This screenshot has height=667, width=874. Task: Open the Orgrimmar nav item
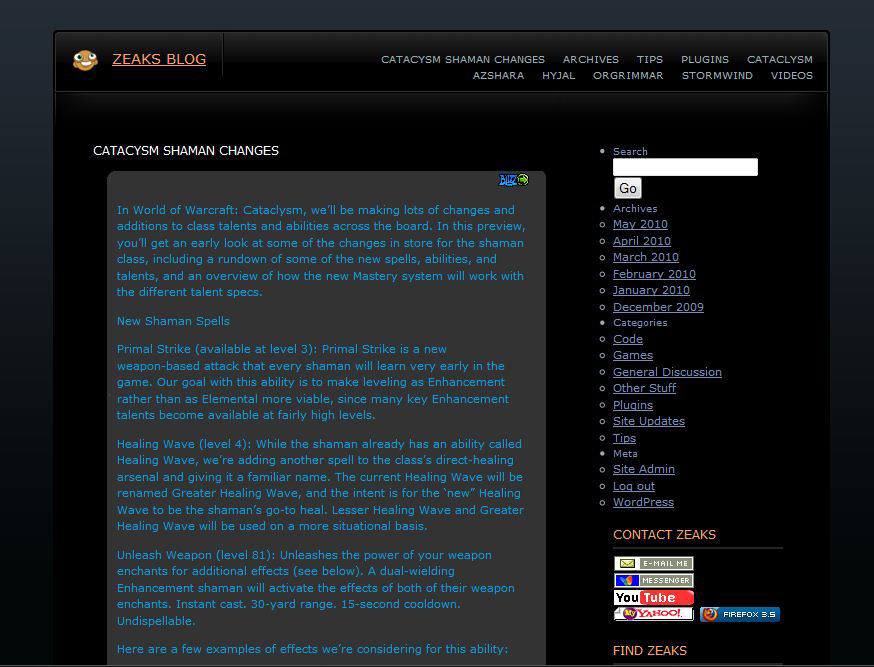[x=628, y=75]
